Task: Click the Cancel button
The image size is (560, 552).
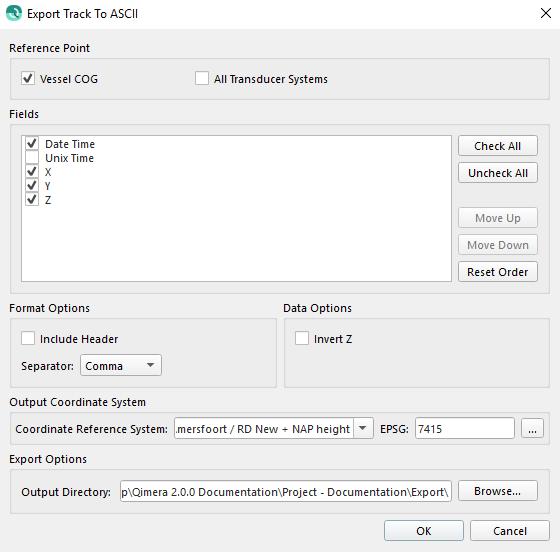Action: point(510,531)
